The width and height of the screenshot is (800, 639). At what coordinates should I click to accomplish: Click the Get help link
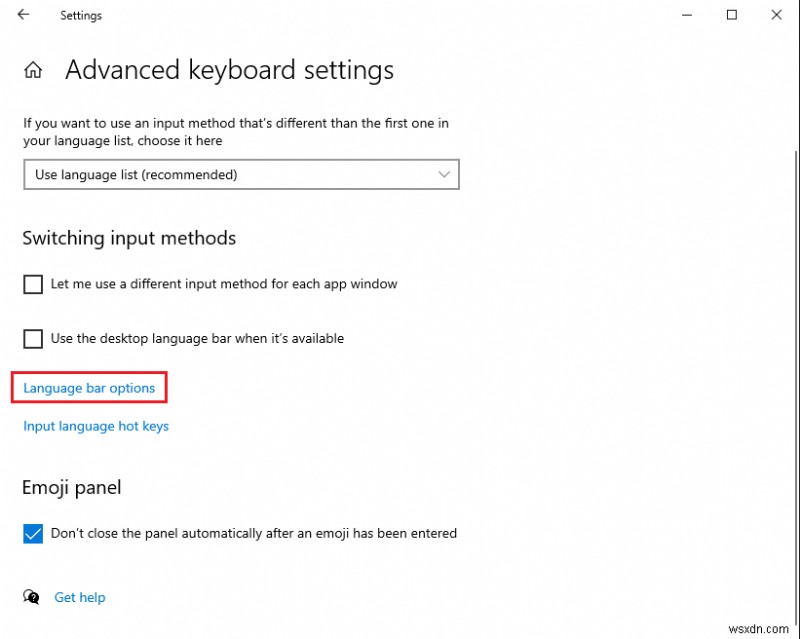pos(79,597)
